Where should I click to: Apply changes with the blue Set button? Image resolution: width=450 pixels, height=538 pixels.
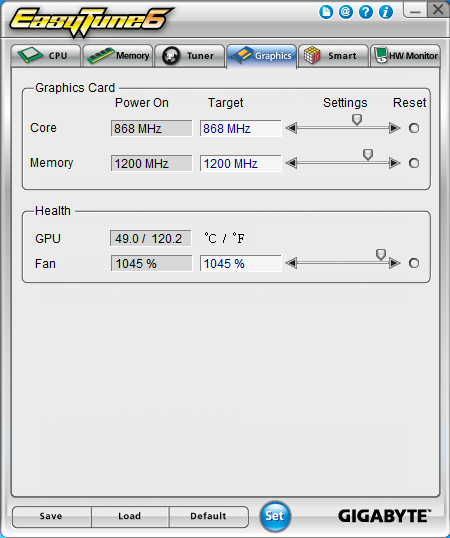pyautogui.click(x=275, y=516)
